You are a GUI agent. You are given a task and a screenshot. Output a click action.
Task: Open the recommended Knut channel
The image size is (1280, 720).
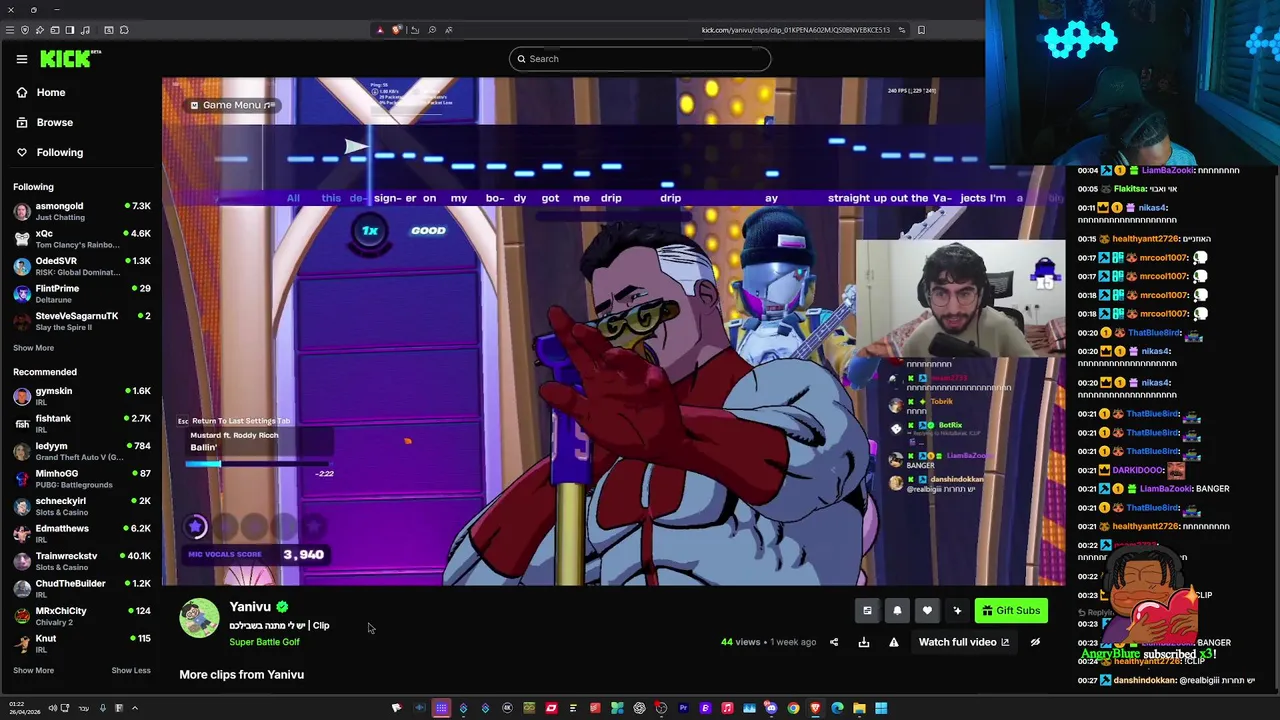coord(80,643)
